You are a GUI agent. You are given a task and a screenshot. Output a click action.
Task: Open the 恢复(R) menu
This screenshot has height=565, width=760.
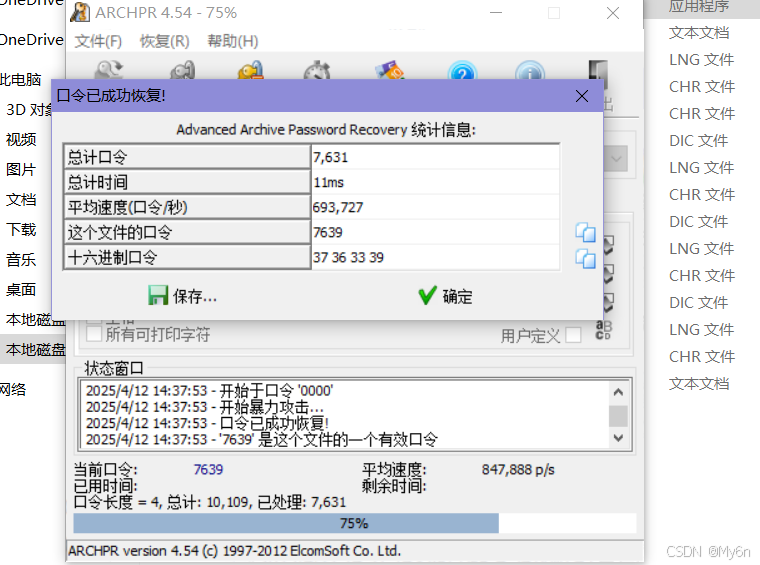[x=165, y=41]
